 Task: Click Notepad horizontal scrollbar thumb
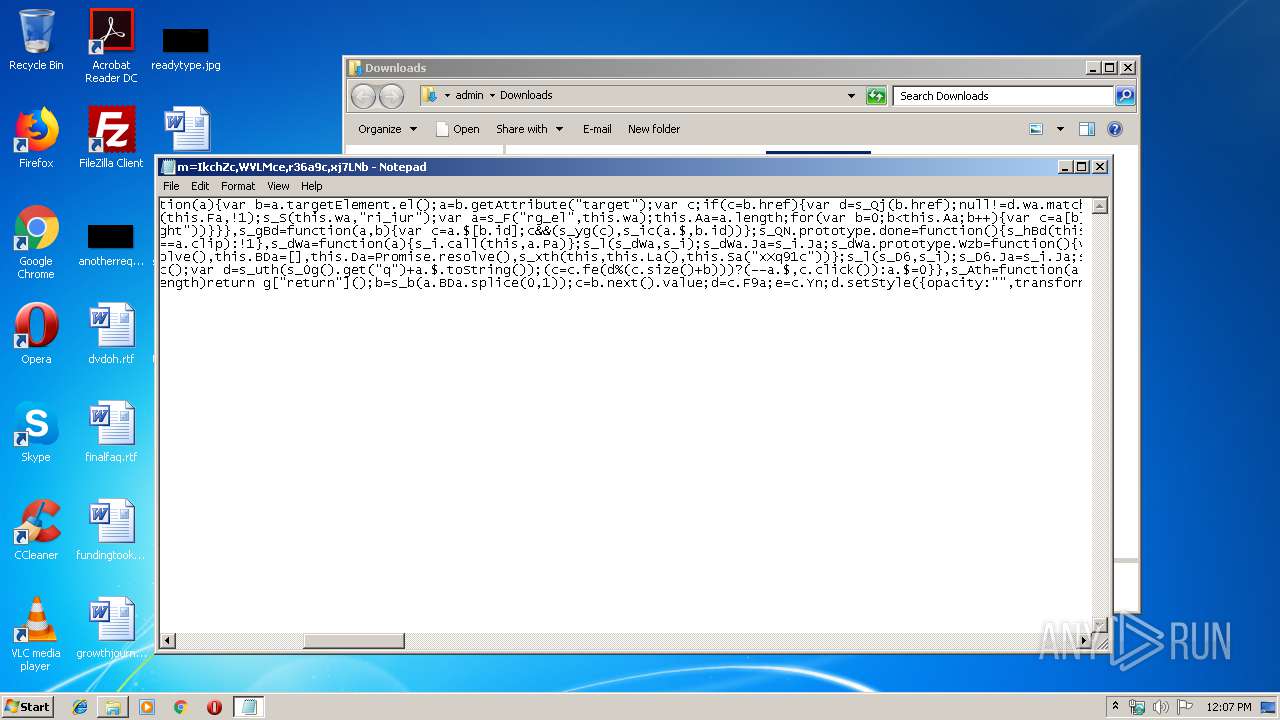(x=354, y=640)
